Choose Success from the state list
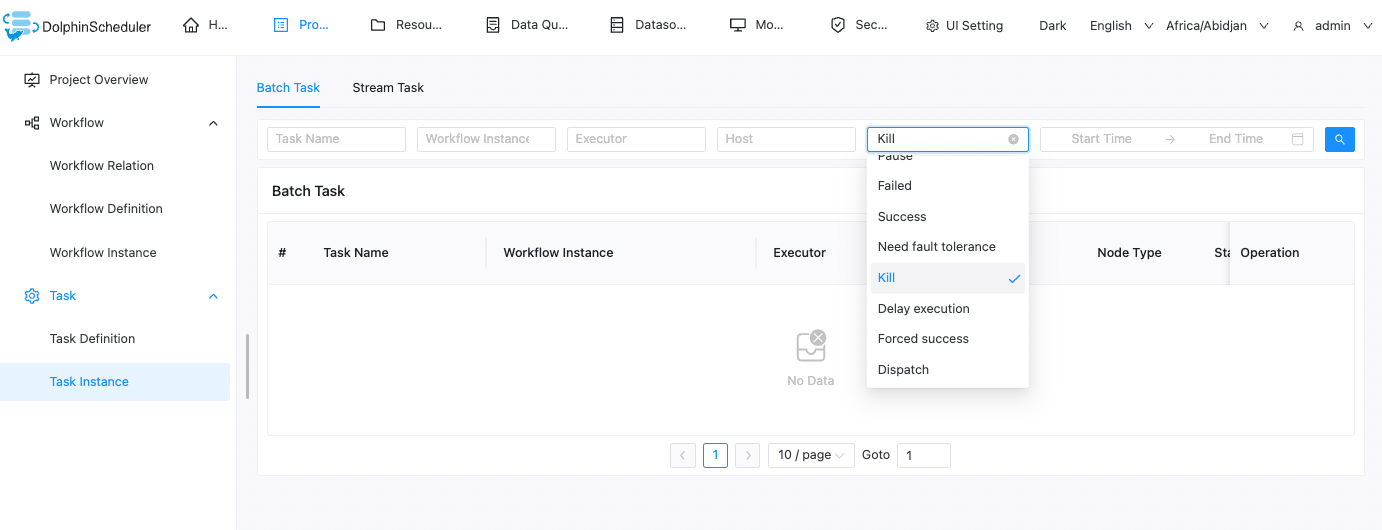This screenshot has width=1382, height=530. click(948, 217)
